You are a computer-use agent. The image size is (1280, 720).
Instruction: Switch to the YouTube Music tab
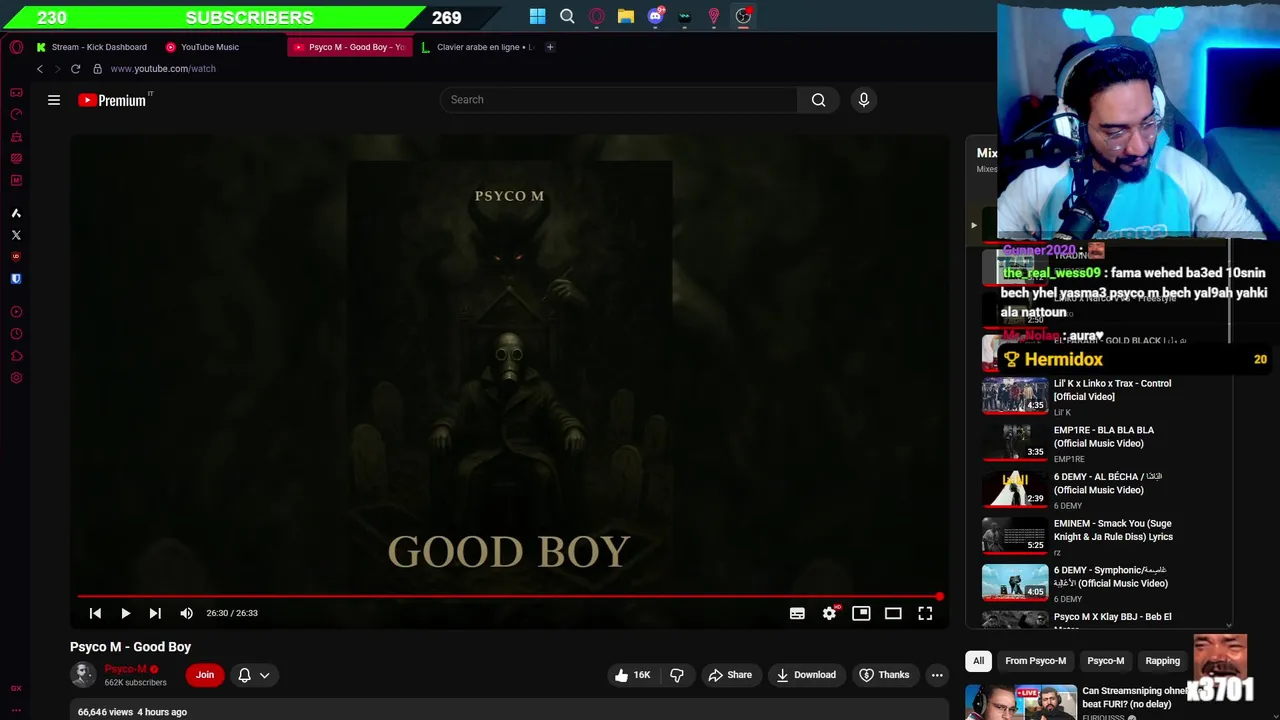point(202,47)
